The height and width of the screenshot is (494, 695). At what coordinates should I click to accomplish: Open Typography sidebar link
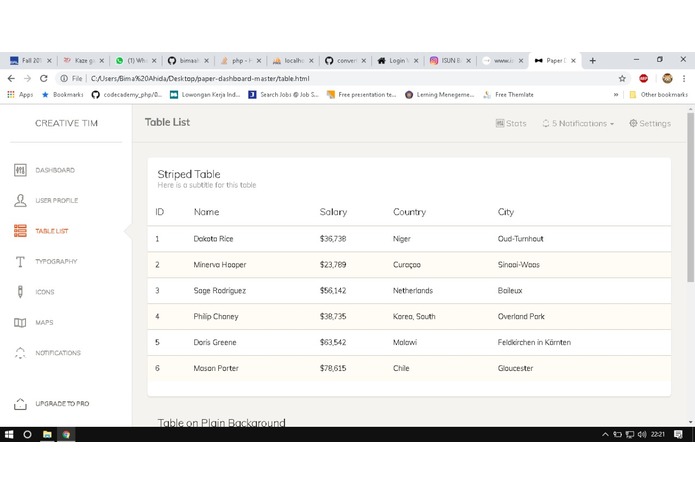[x=56, y=261]
